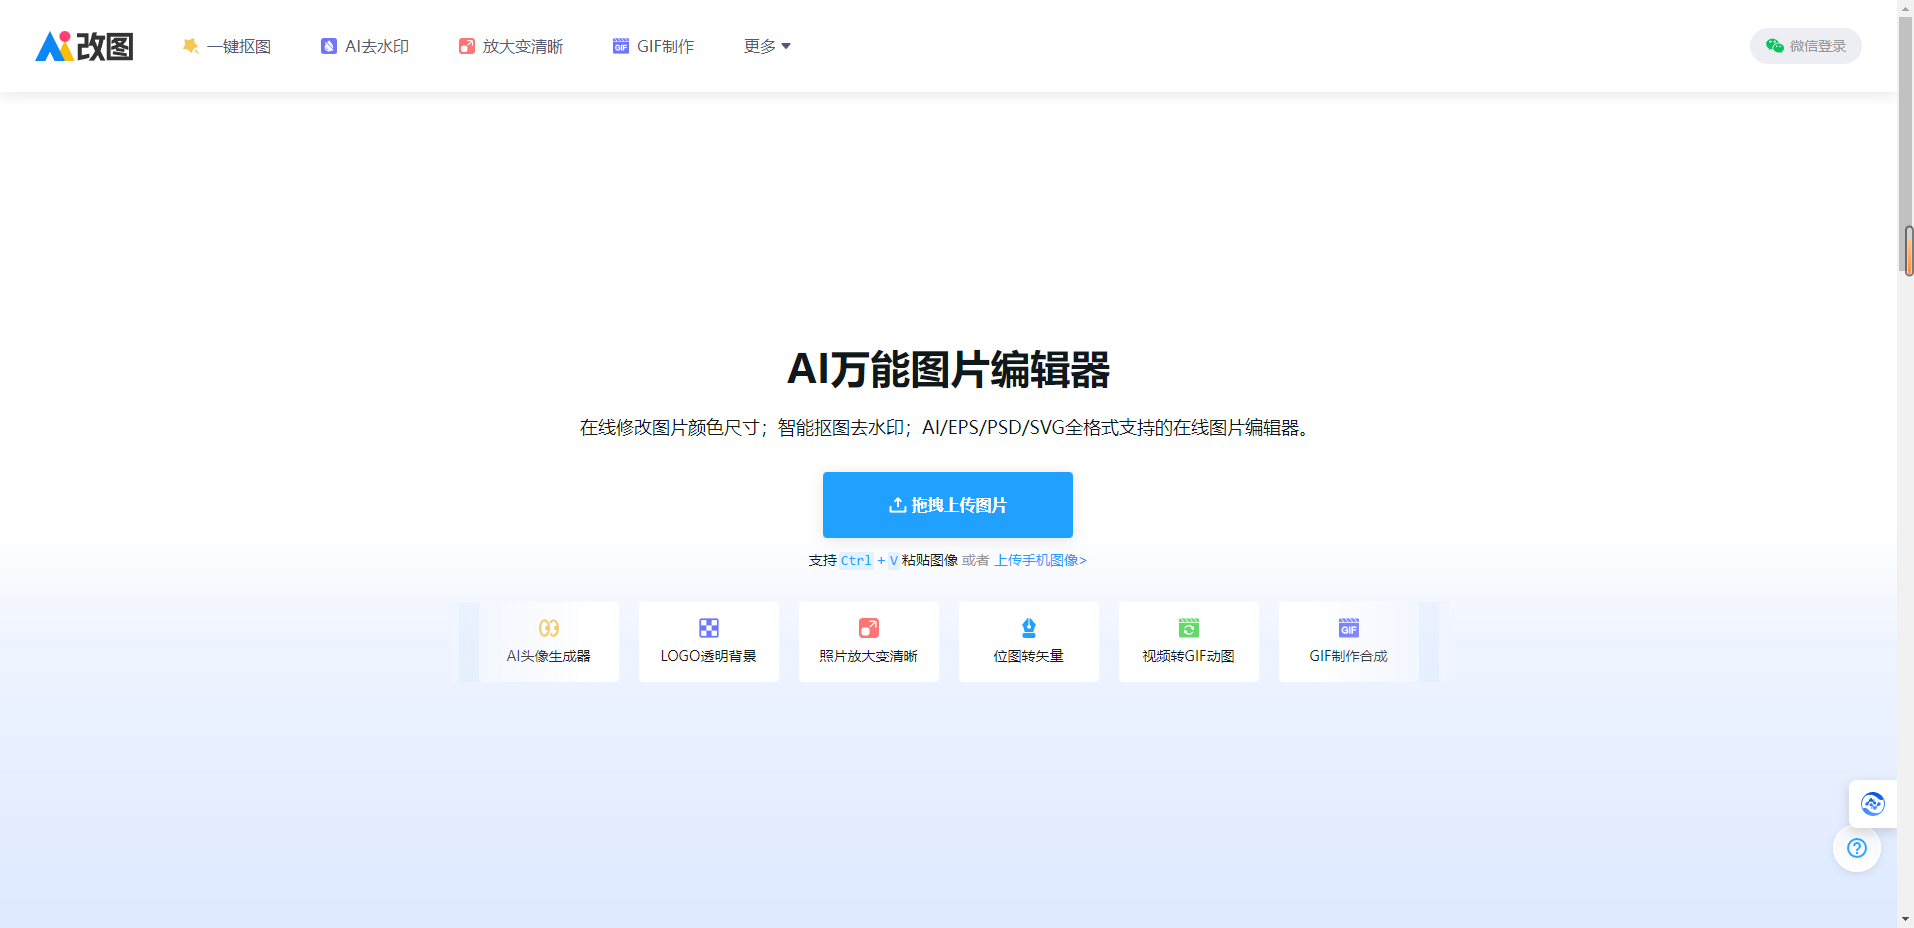
Task: Click the 一键抠图 navigation item
Action: [x=227, y=46]
